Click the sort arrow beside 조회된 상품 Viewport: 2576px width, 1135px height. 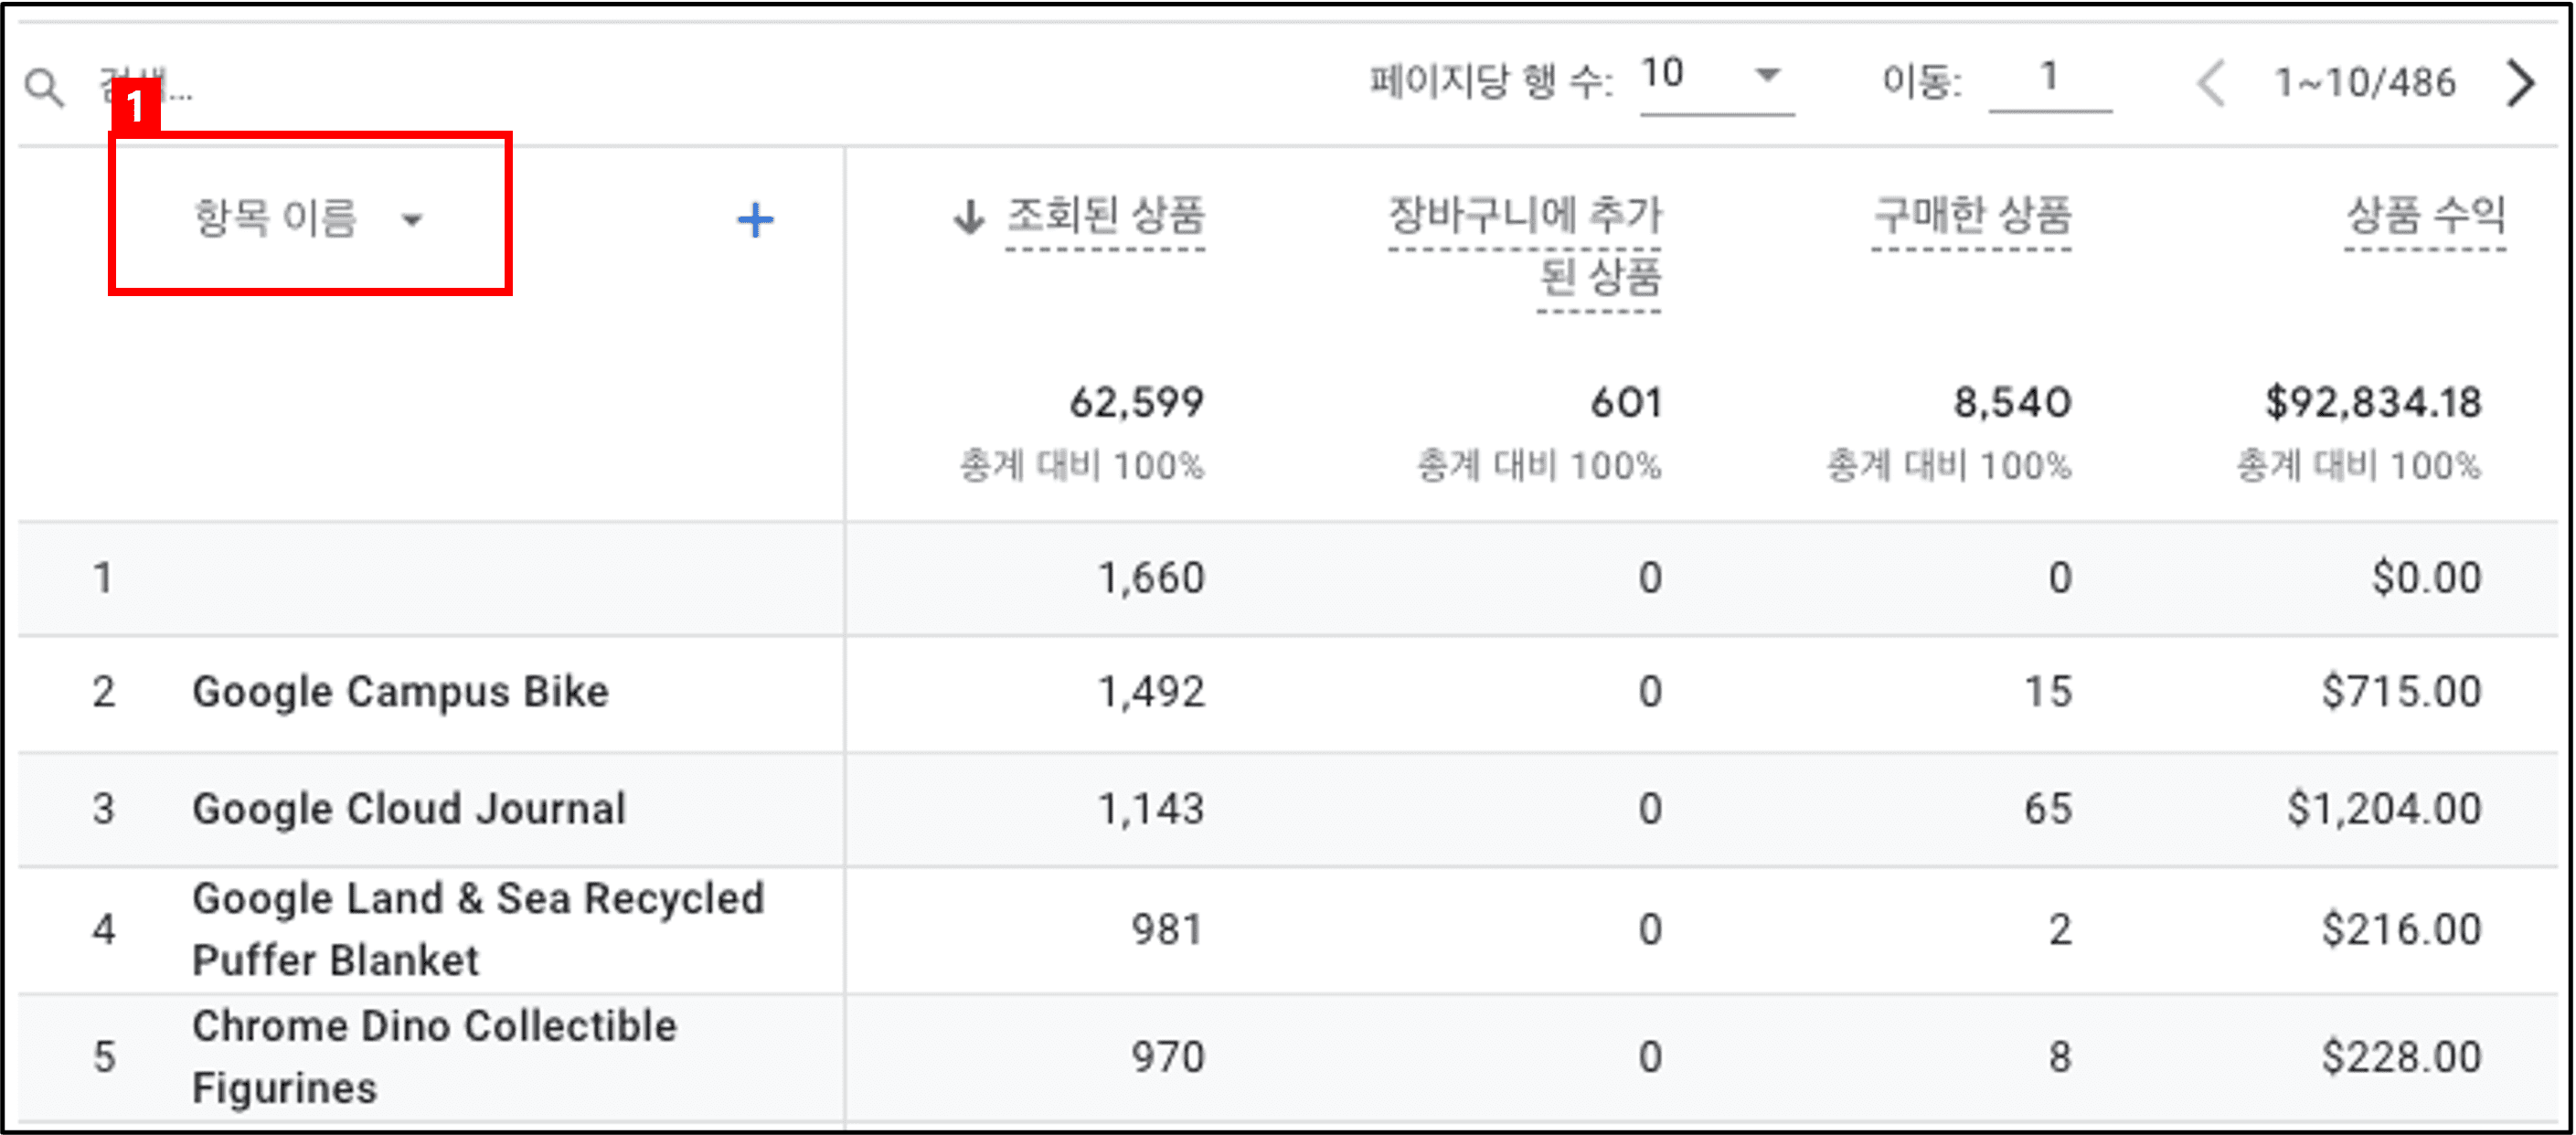(x=968, y=216)
